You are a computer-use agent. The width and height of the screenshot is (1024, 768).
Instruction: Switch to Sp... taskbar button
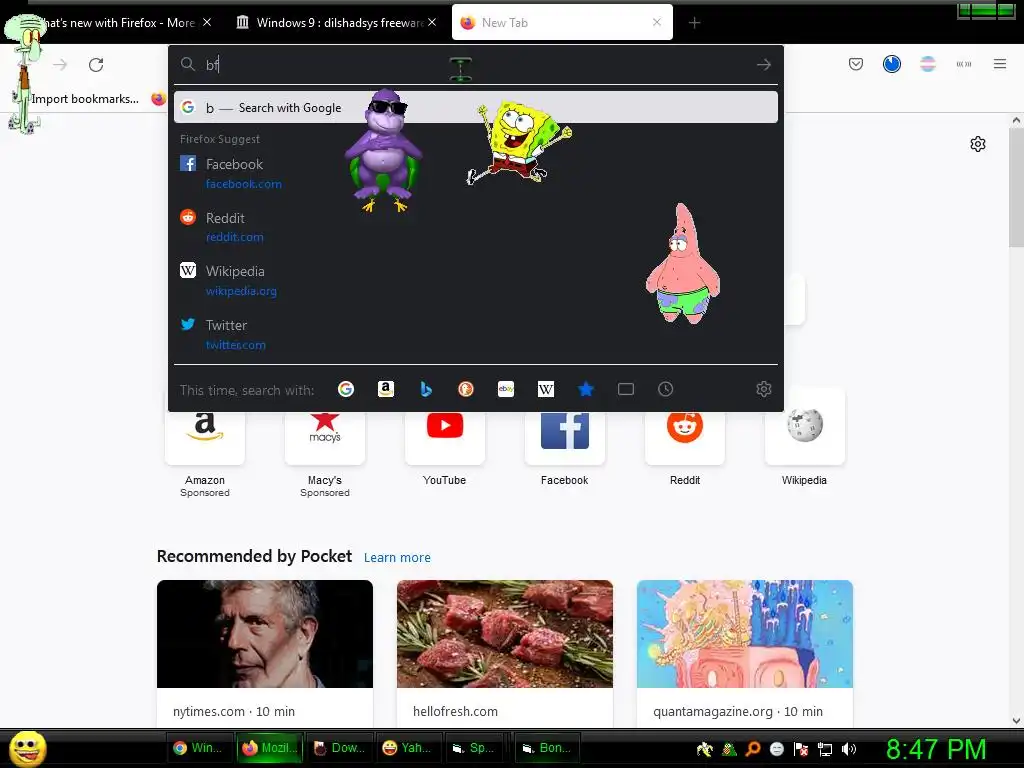(477, 748)
